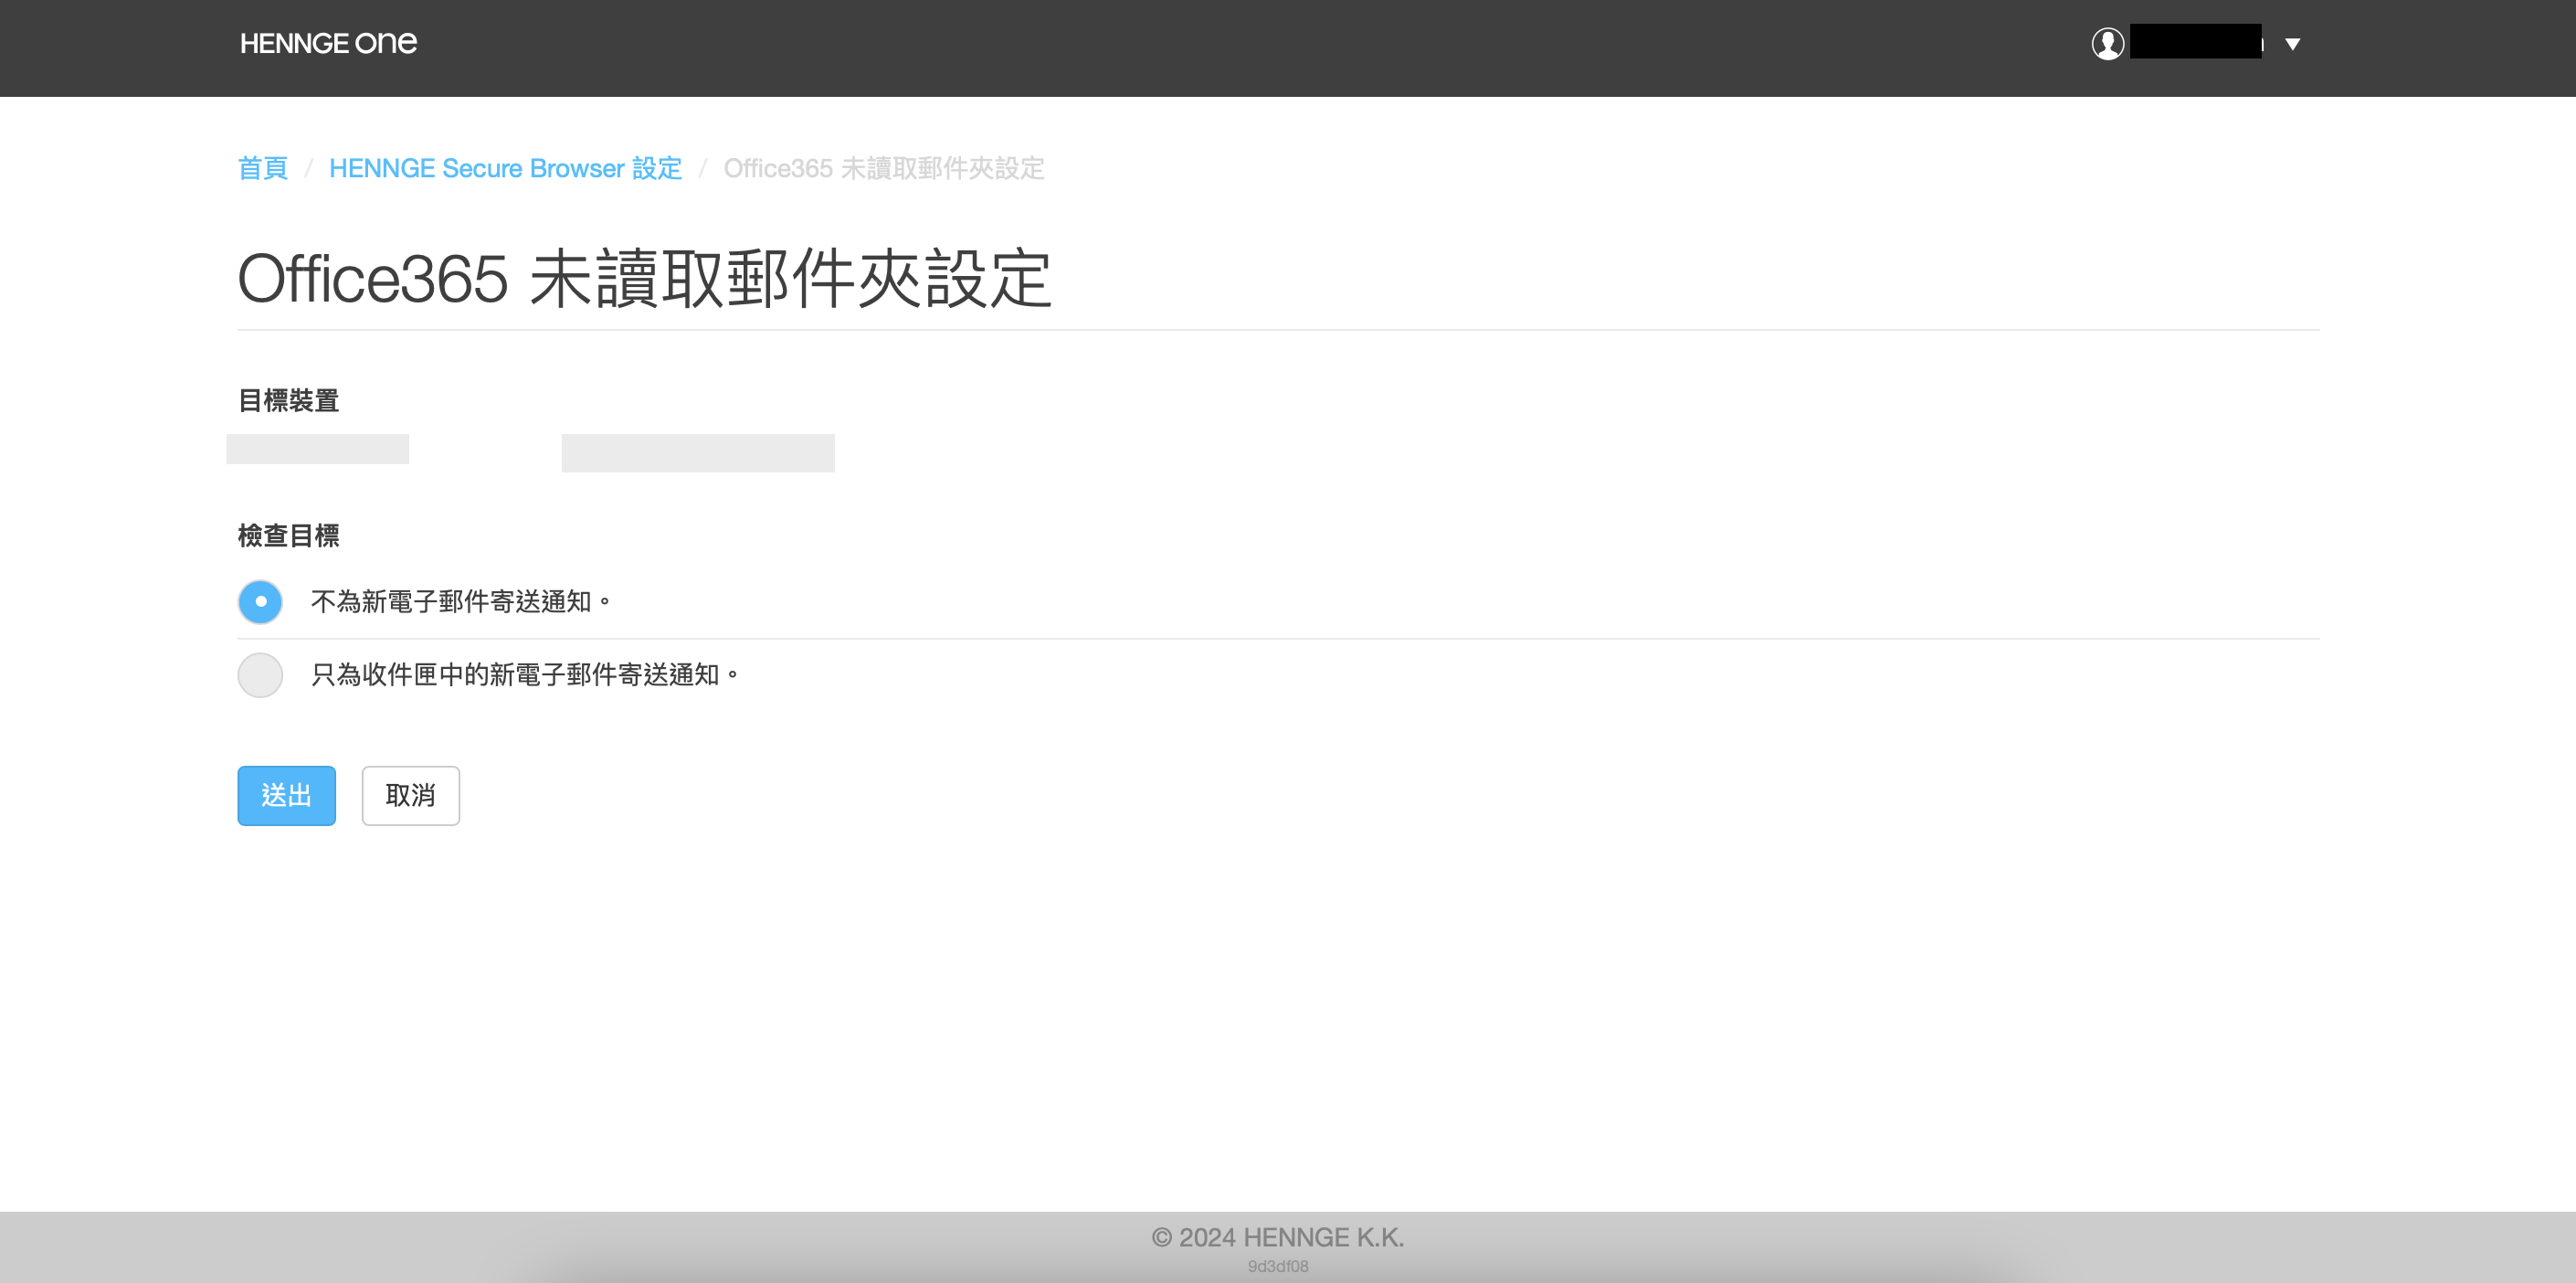Select 只為收件匣中的新電子郵件寄送通知 radio option
Screen dimensions: 2576x1283
click(260, 675)
